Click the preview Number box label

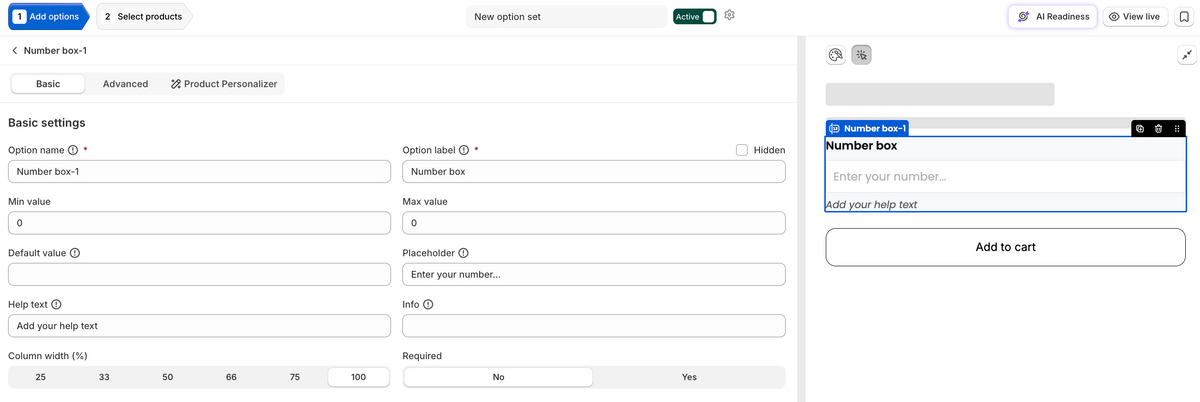click(x=861, y=146)
